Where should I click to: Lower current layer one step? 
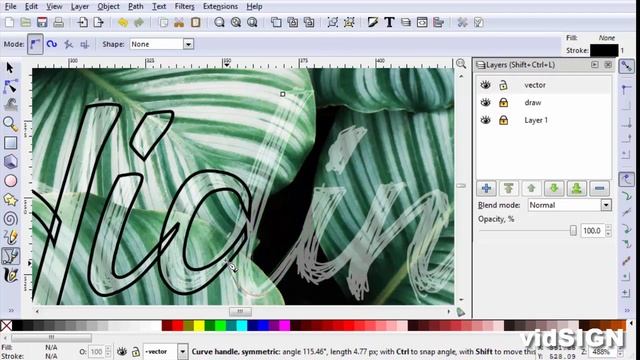(x=554, y=188)
